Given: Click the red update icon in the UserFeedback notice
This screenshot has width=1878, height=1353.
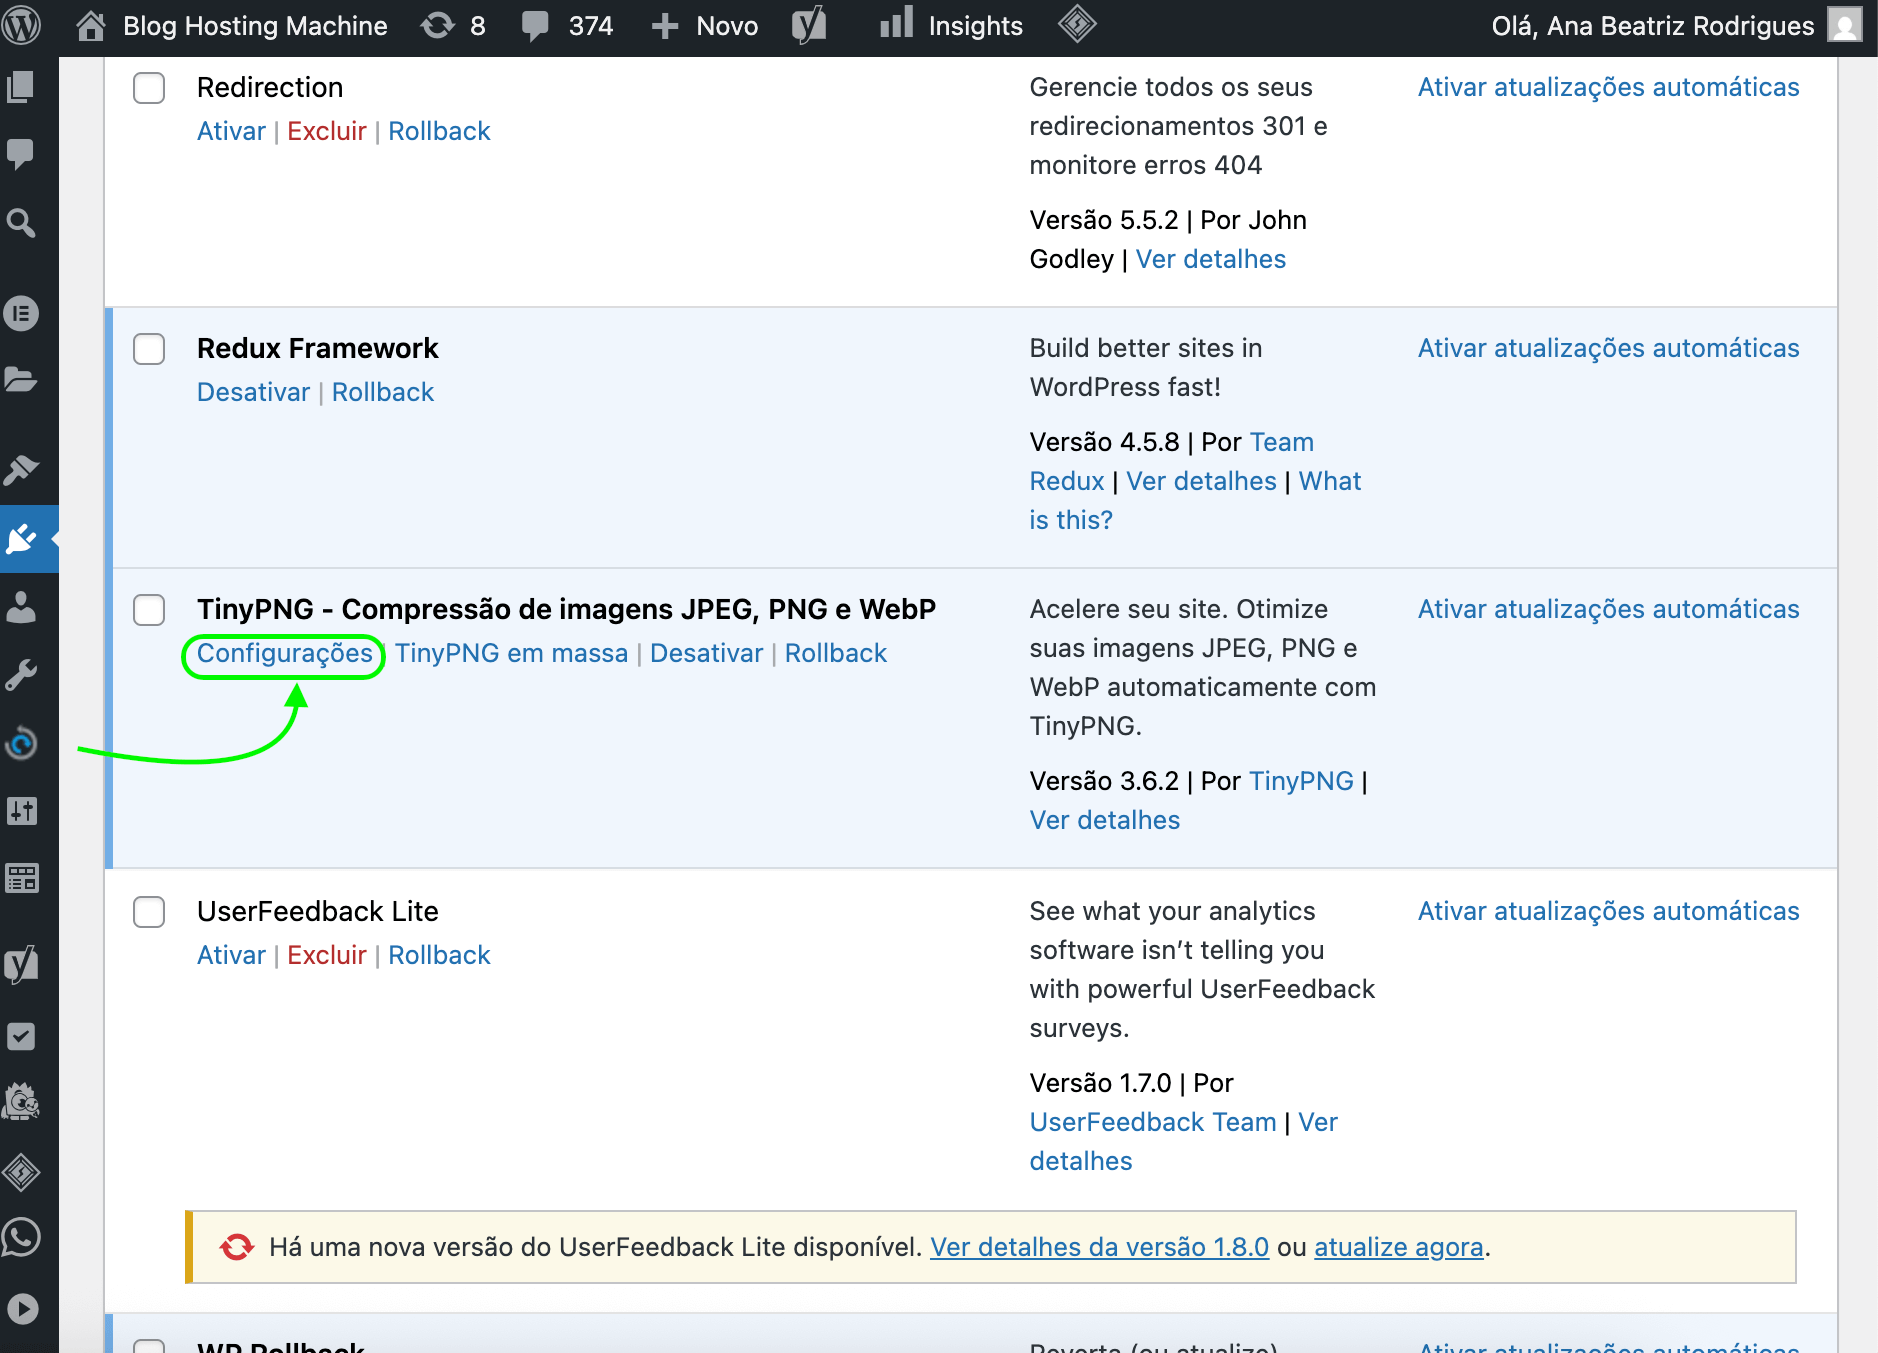Looking at the screenshot, I should pyautogui.click(x=237, y=1247).
